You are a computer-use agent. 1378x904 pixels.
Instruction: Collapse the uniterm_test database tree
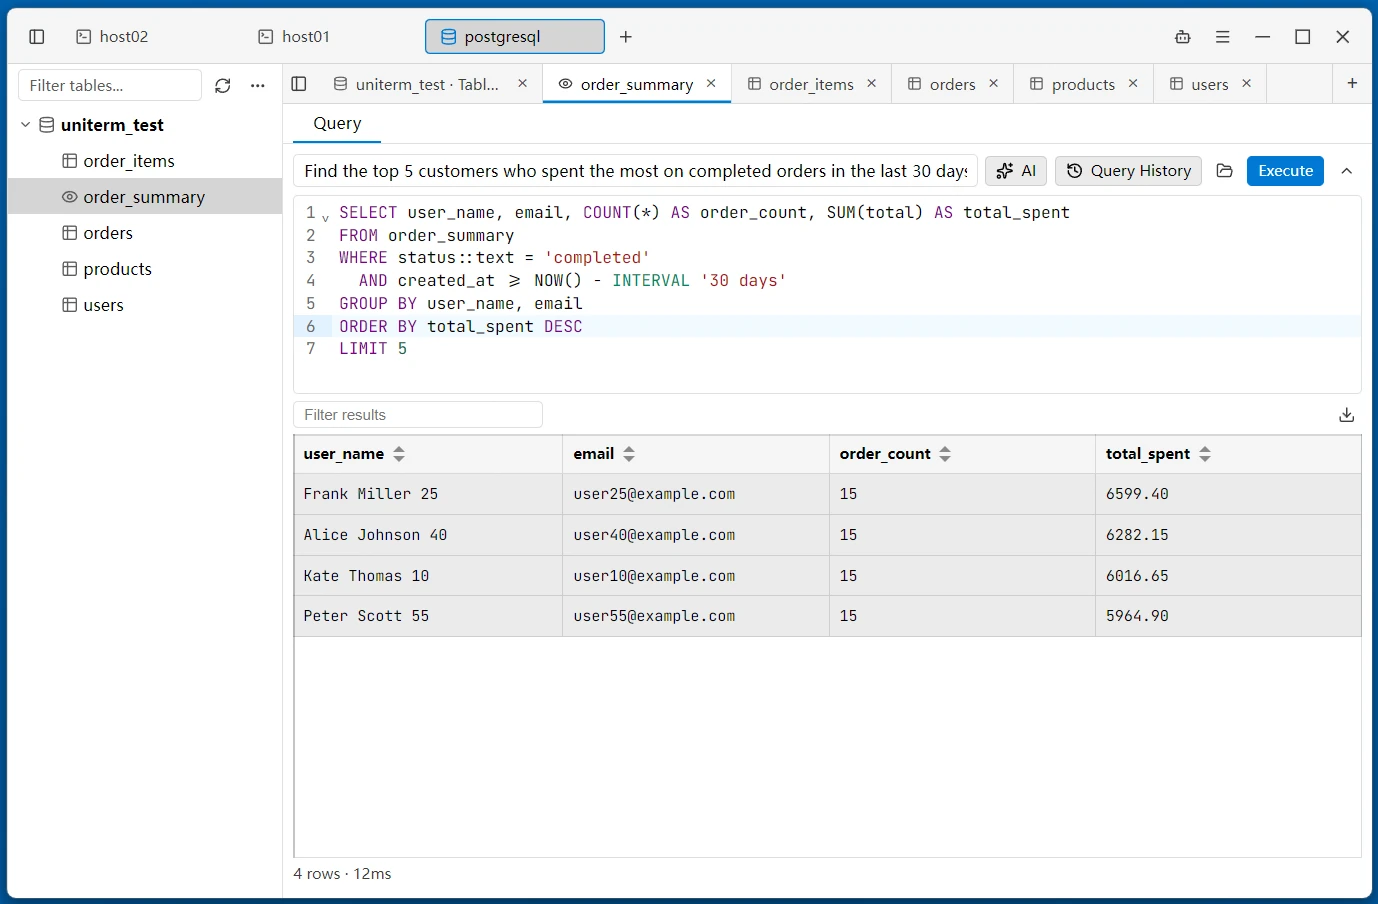[26, 125]
